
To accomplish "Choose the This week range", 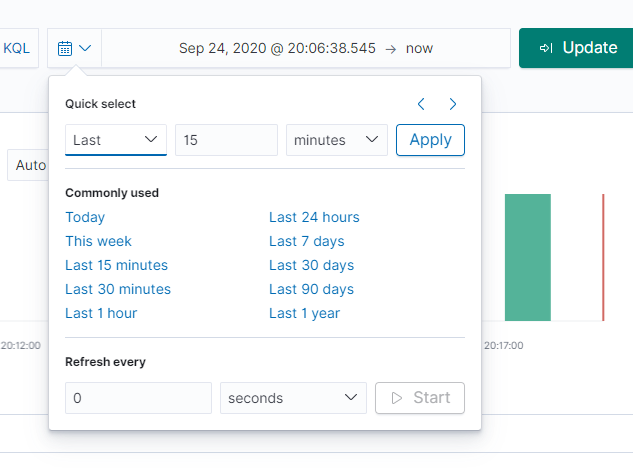I will 98,241.
